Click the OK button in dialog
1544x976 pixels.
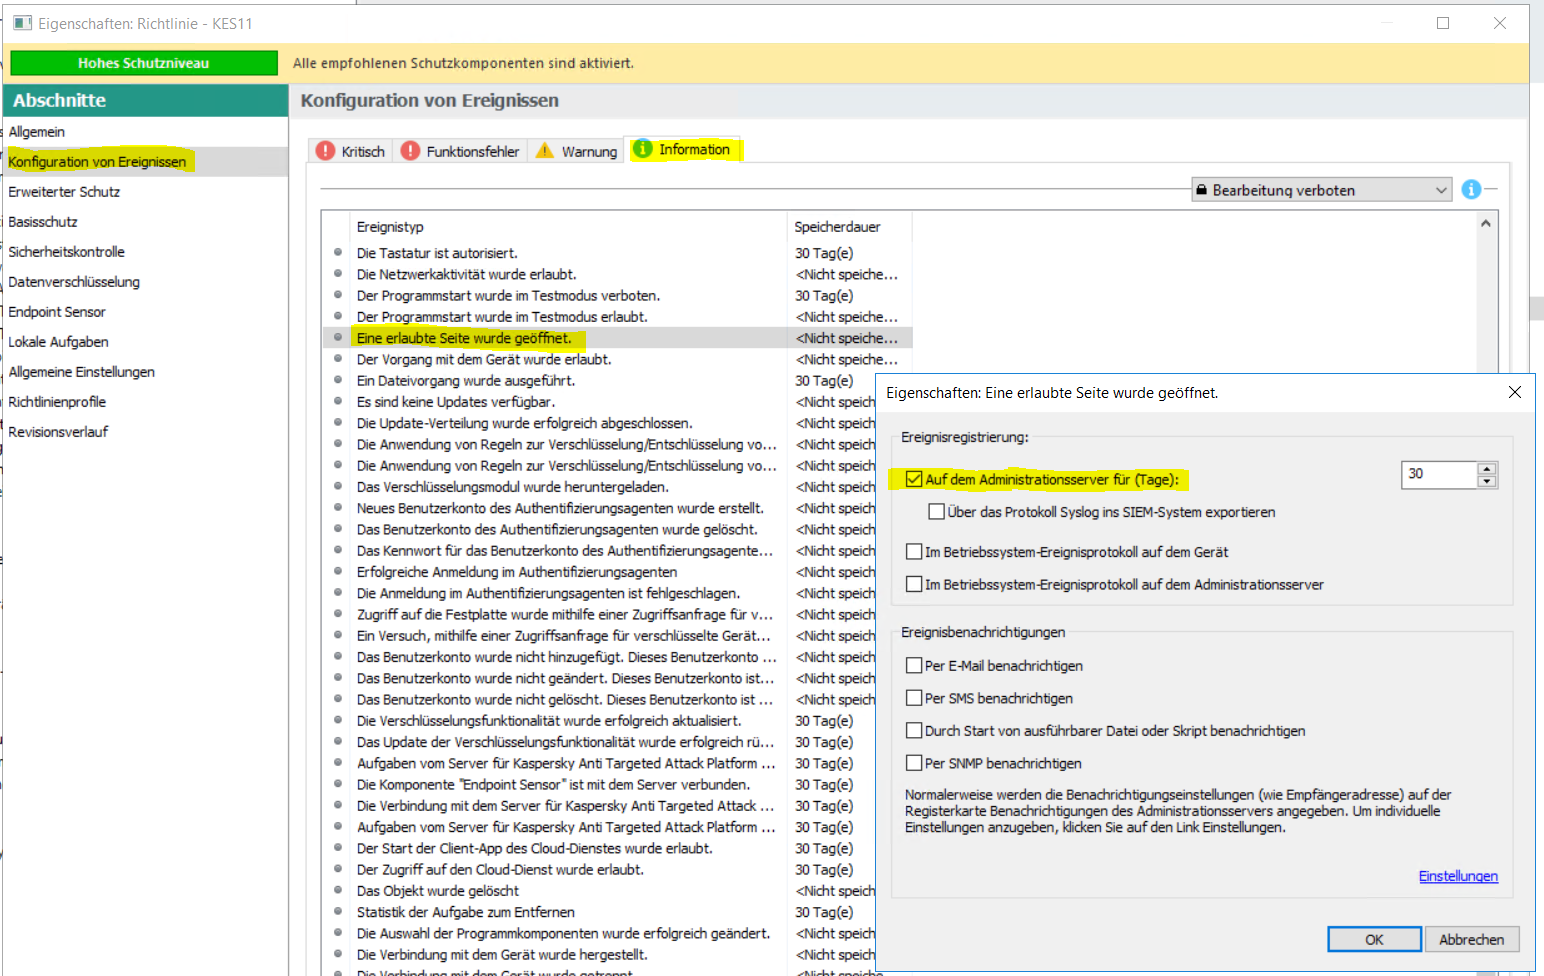1374,939
